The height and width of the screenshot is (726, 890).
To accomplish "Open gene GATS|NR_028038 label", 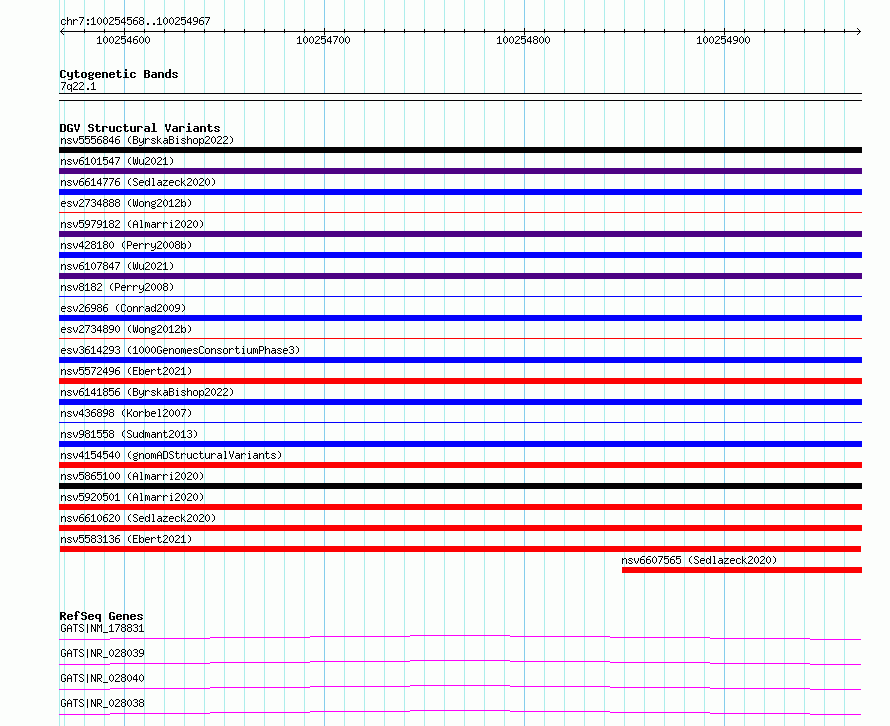I will [x=102, y=703].
